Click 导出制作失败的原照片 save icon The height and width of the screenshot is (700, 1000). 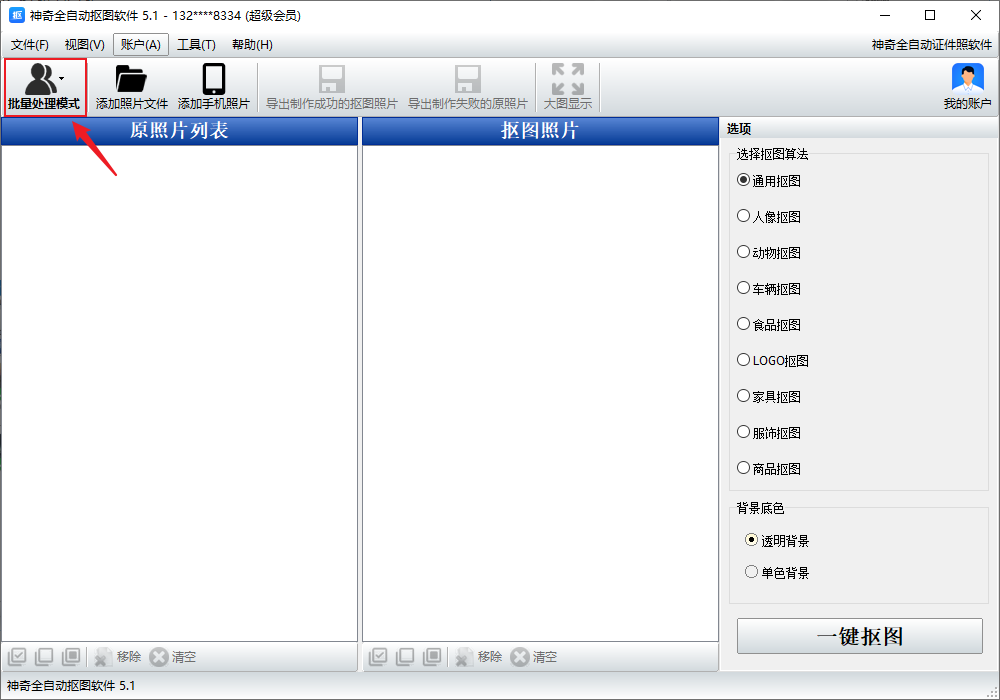(467, 80)
